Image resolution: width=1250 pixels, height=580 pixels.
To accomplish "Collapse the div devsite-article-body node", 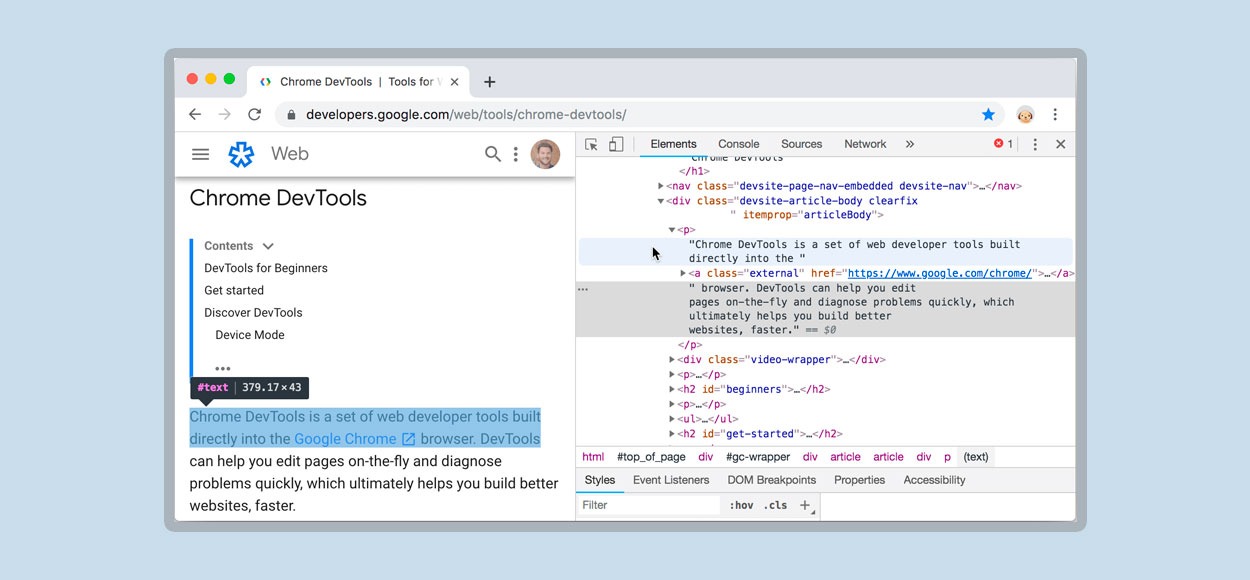I will coord(661,201).
